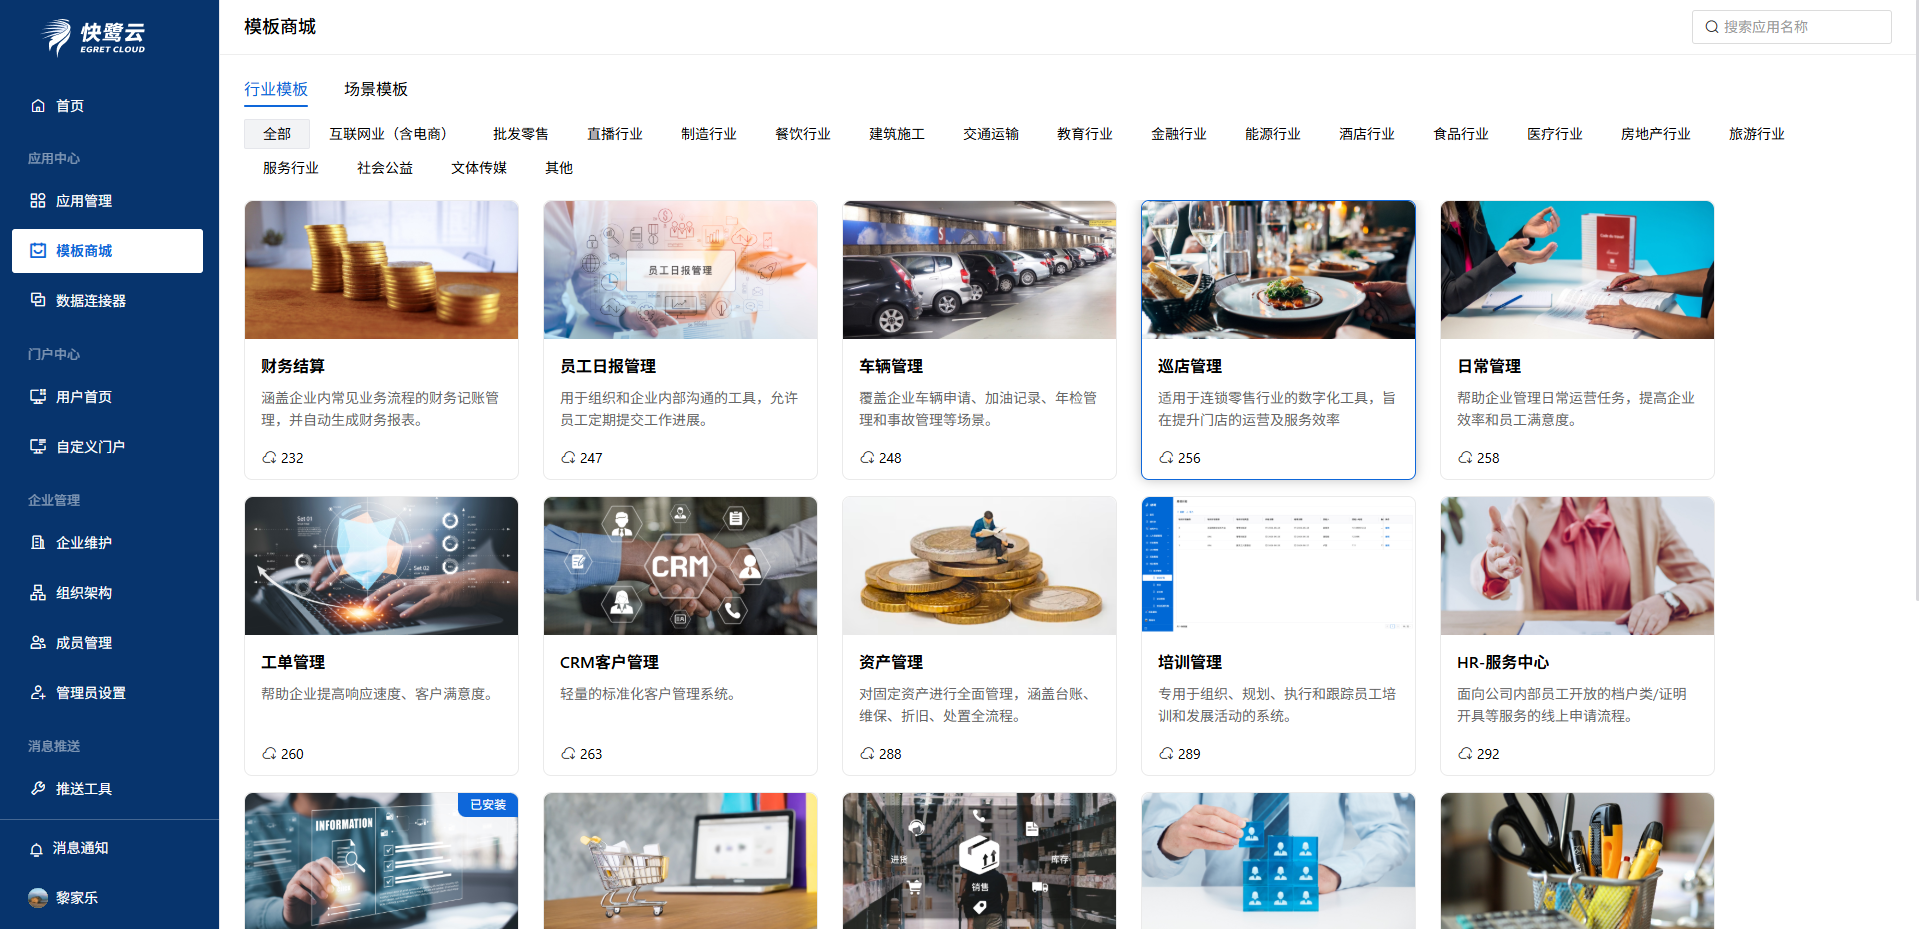Click the home icon beside 首页

pyautogui.click(x=38, y=106)
